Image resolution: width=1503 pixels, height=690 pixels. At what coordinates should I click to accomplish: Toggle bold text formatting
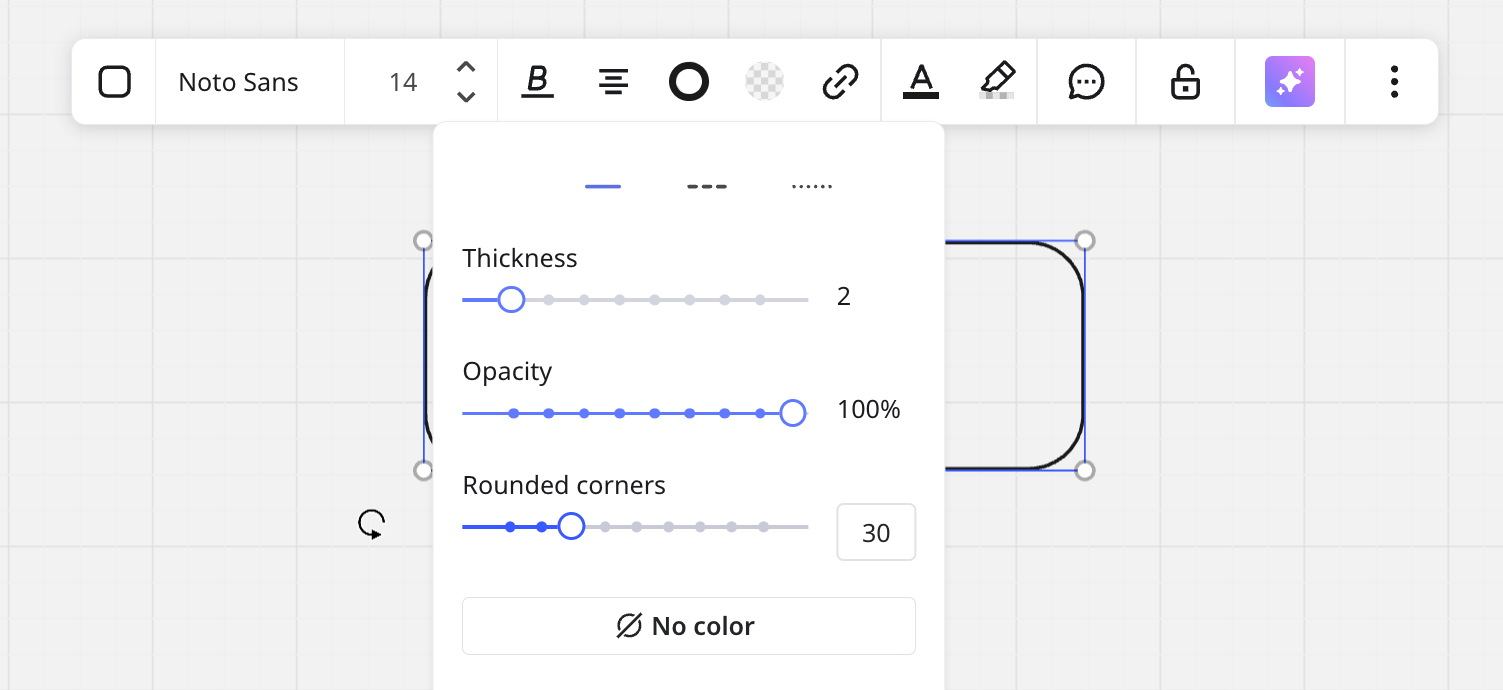tap(537, 81)
